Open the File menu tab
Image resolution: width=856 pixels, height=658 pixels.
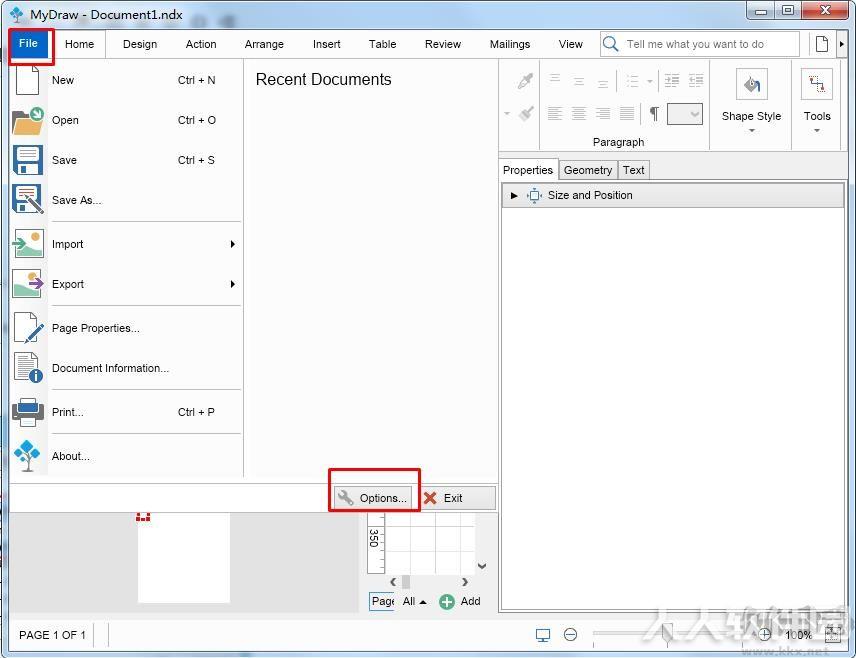click(x=28, y=43)
